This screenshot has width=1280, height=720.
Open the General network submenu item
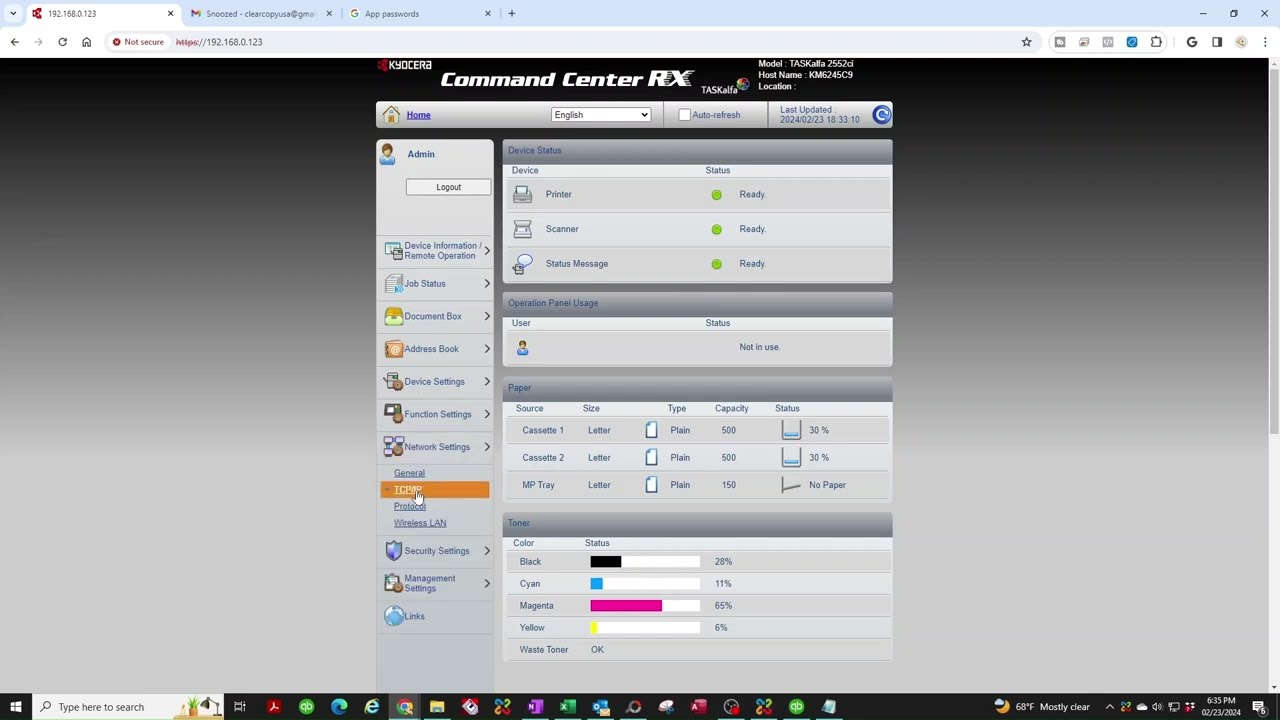[409, 473]
